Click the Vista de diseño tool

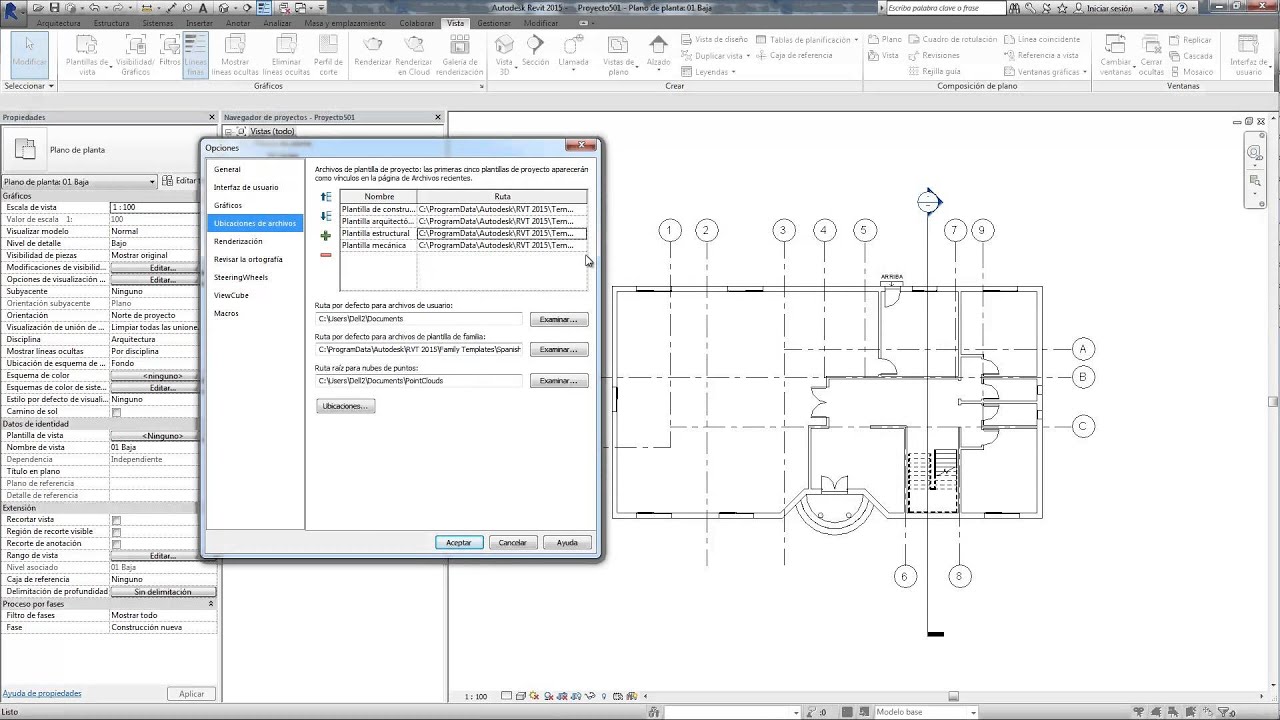(x=714, y=40)
